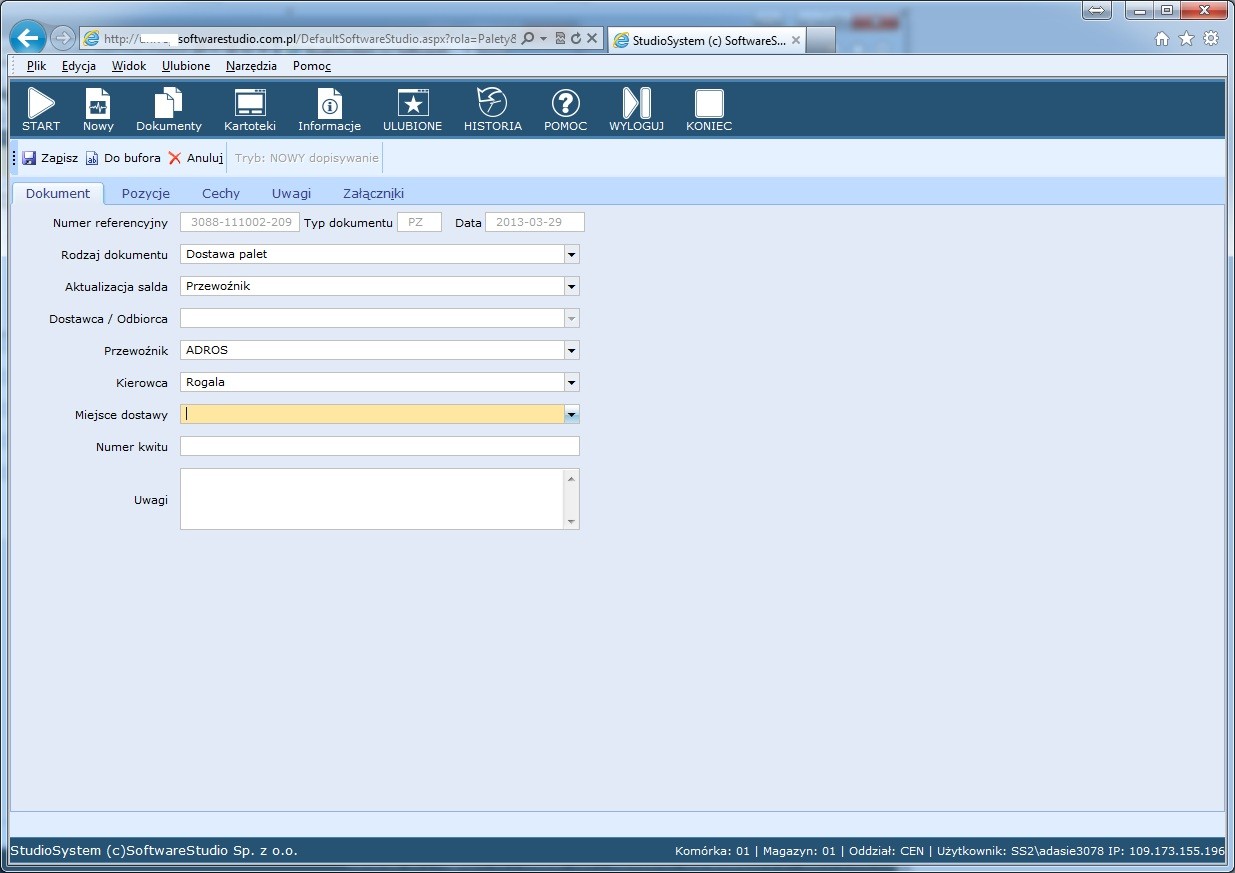Click the browser address bar URL
The width and height of the screenshot is (1235, 873).
coord(310,39)
